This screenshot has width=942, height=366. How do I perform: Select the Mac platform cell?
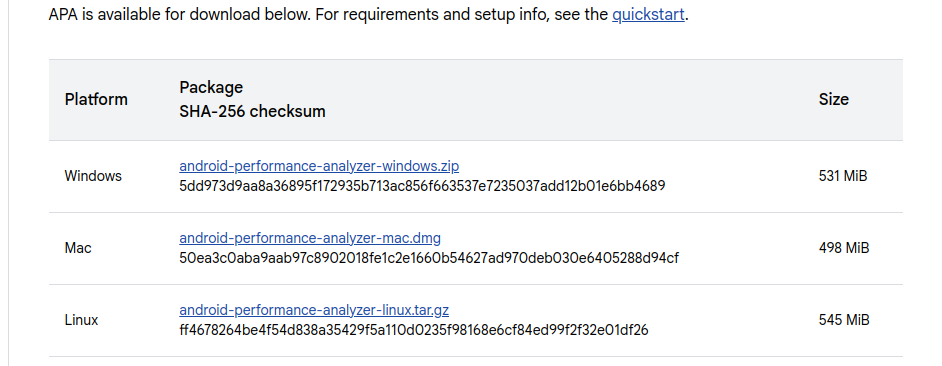coord(78,248)
